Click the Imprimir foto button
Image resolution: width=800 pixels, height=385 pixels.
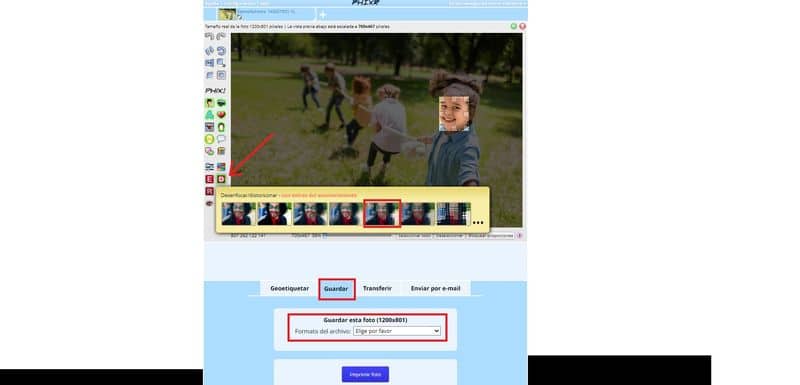coord(365,374)
